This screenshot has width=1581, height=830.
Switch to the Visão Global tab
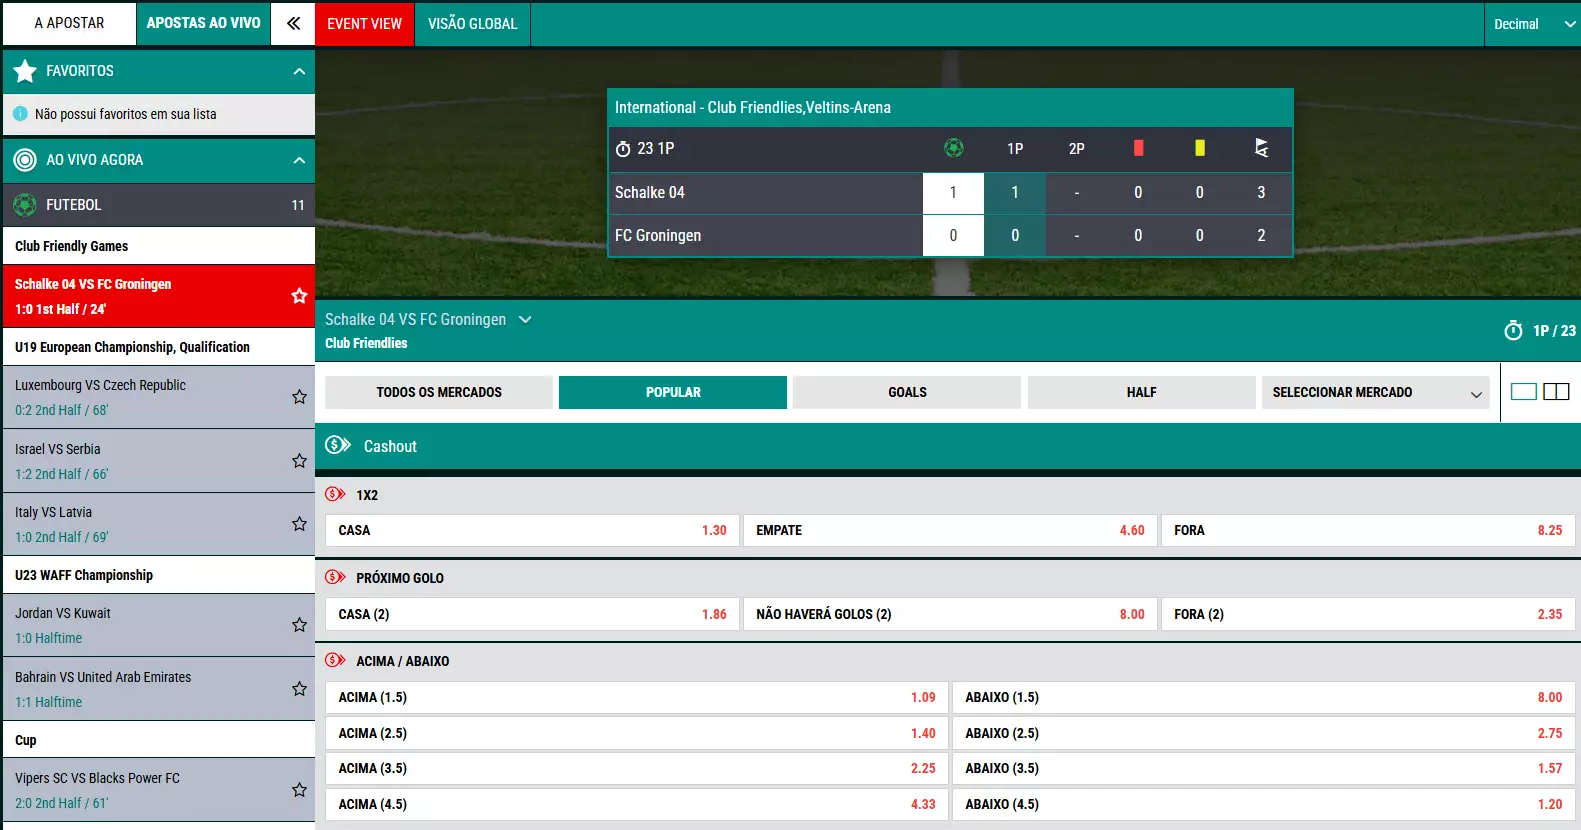(472, 24)
